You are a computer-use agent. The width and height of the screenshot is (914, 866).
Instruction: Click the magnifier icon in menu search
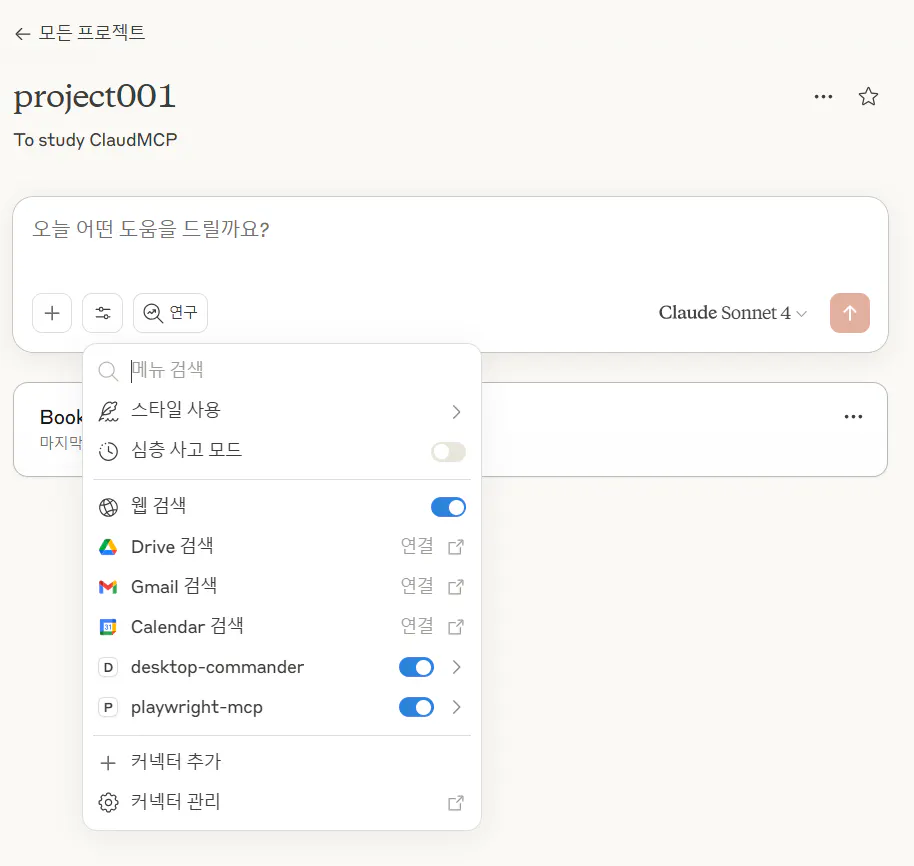point(108,371)
